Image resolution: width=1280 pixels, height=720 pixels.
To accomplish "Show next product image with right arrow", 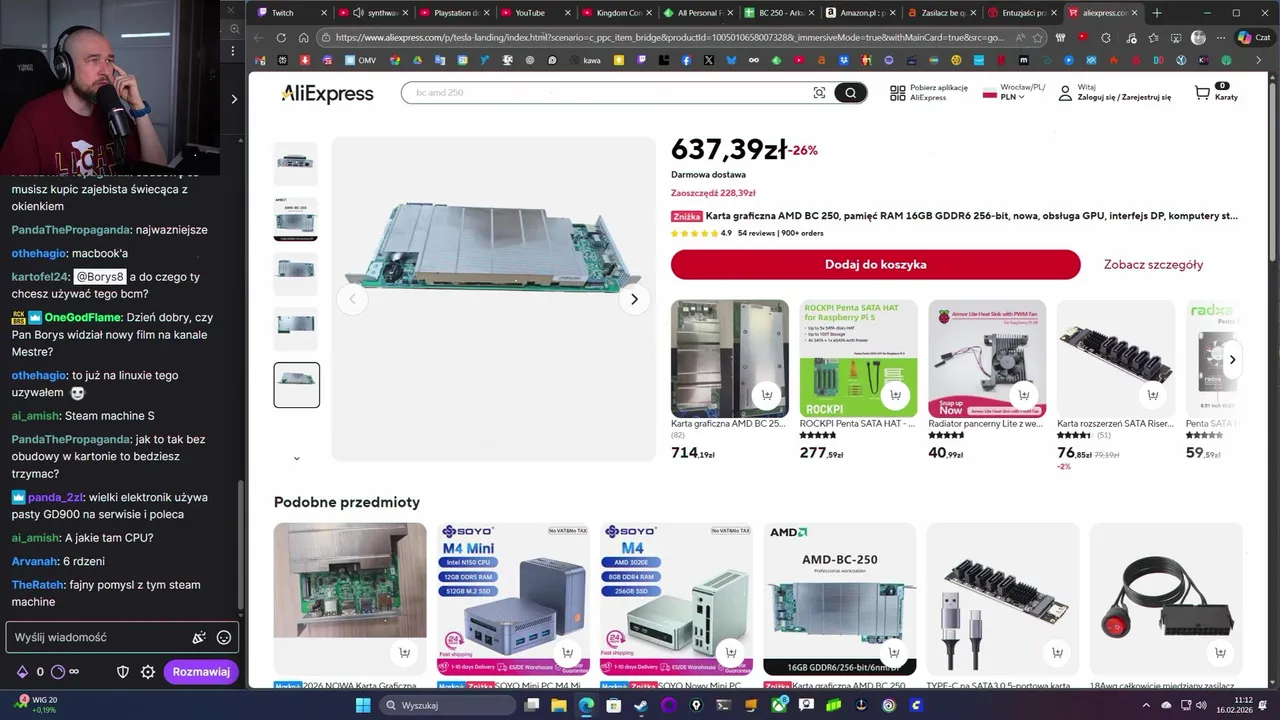I will coord(634,299).
